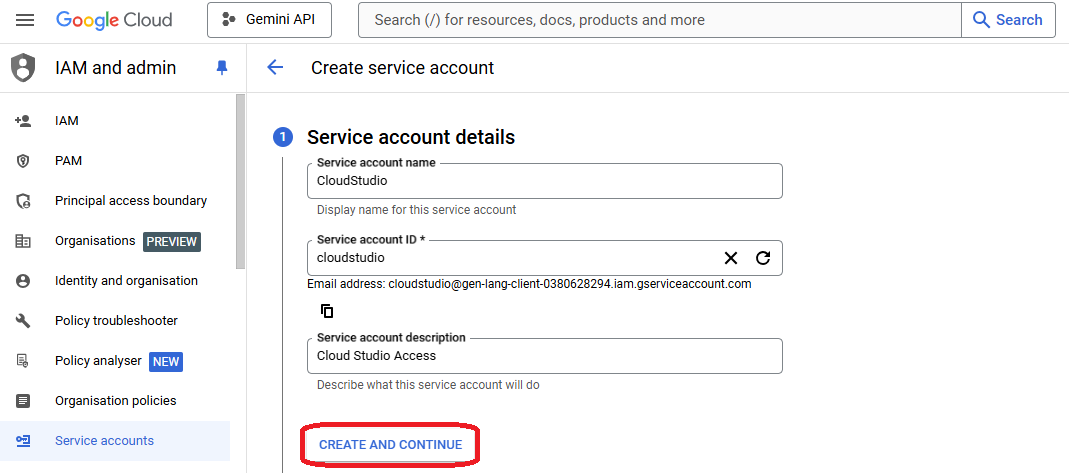Click the Service account description field
The height and width of the screenshot is (473, 1069).
point(544,356)
